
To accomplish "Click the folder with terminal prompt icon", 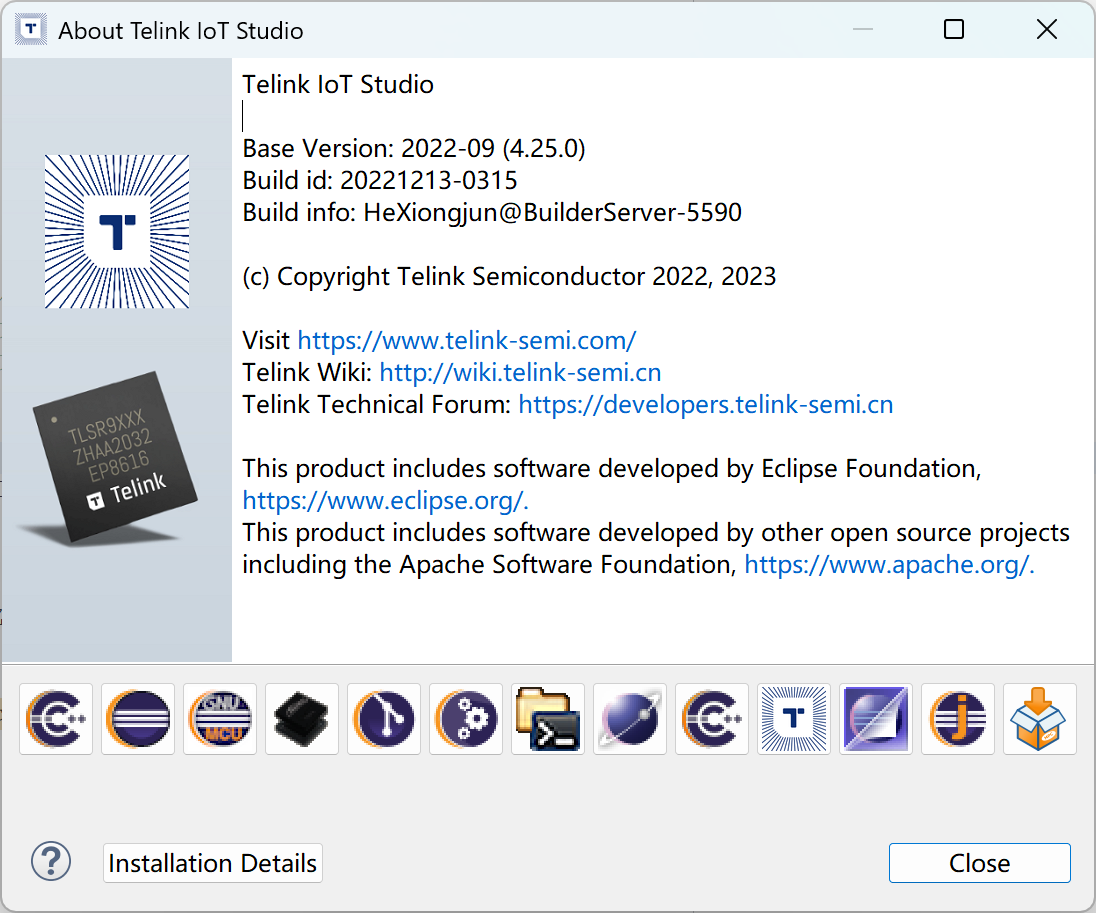I will tap(548, 719).
